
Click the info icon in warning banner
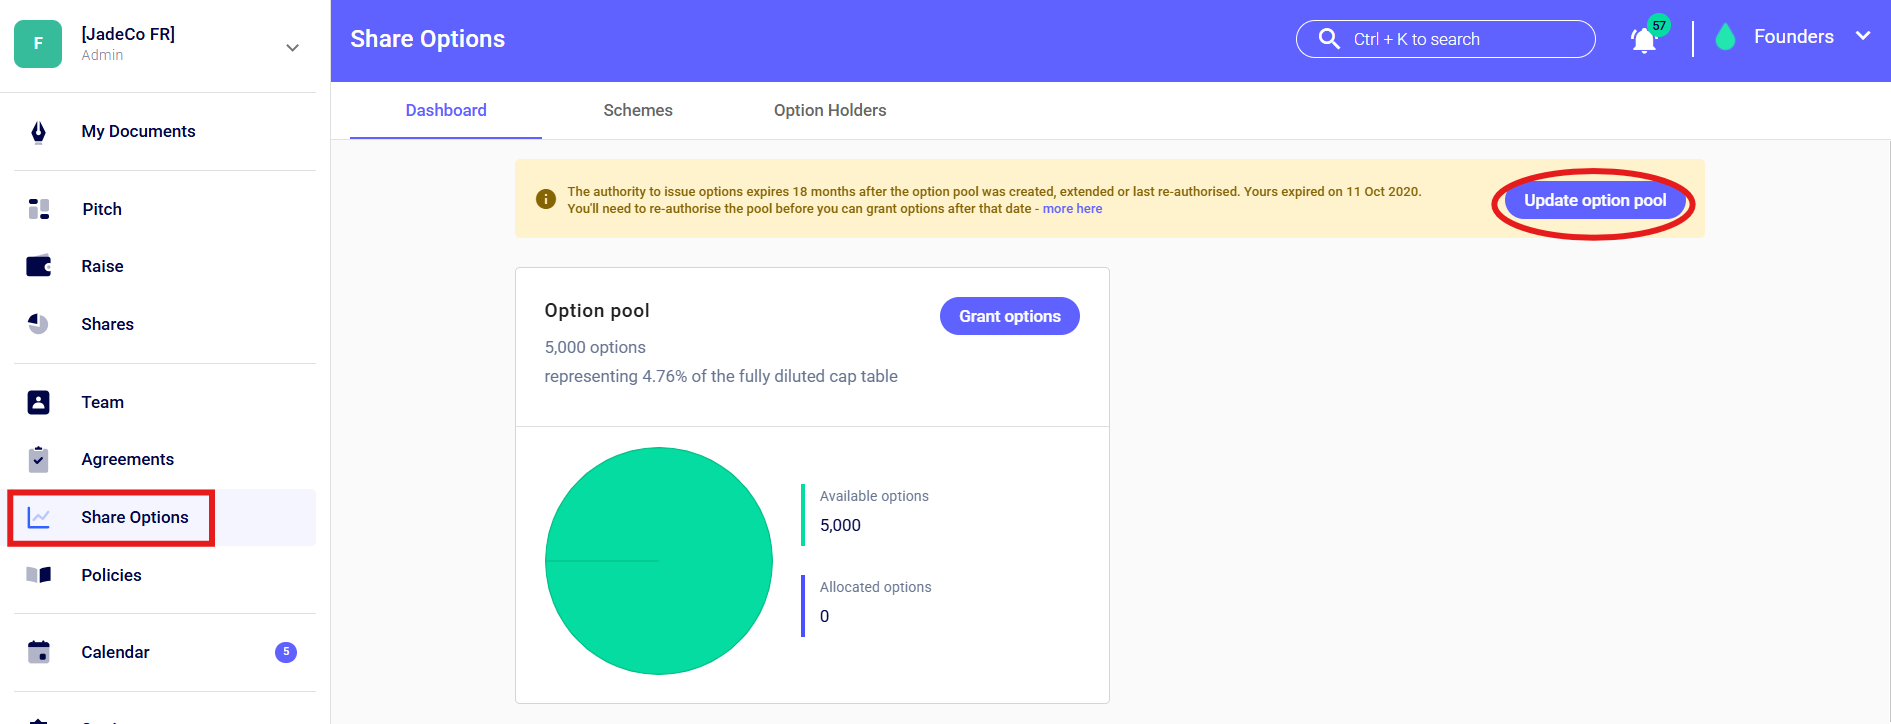pyautogui.click(x=546, y=199)
